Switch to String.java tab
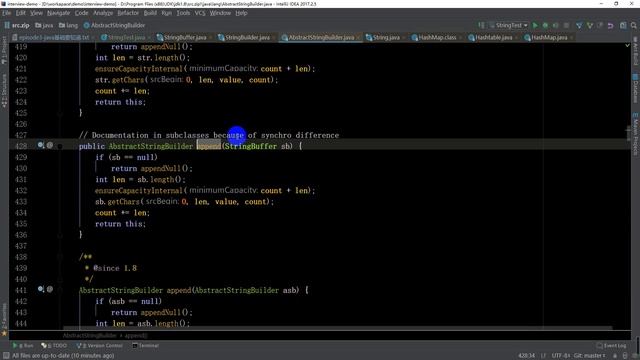 tap(386, 38)
